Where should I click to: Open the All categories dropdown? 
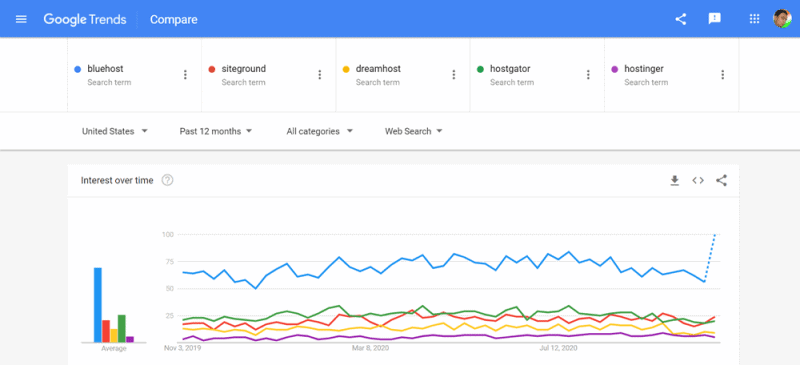click(319, 131)
